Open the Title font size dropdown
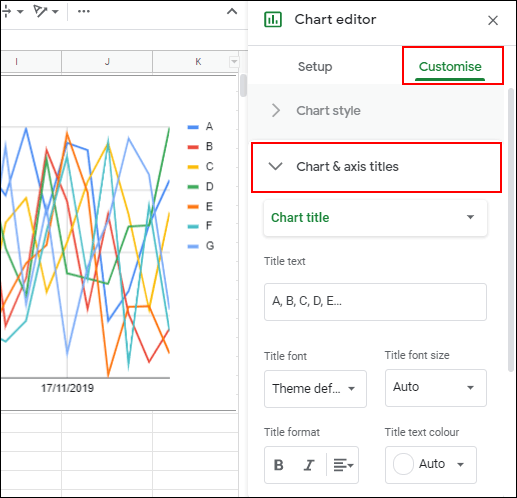517x498 pixels. tap(436, 387)
